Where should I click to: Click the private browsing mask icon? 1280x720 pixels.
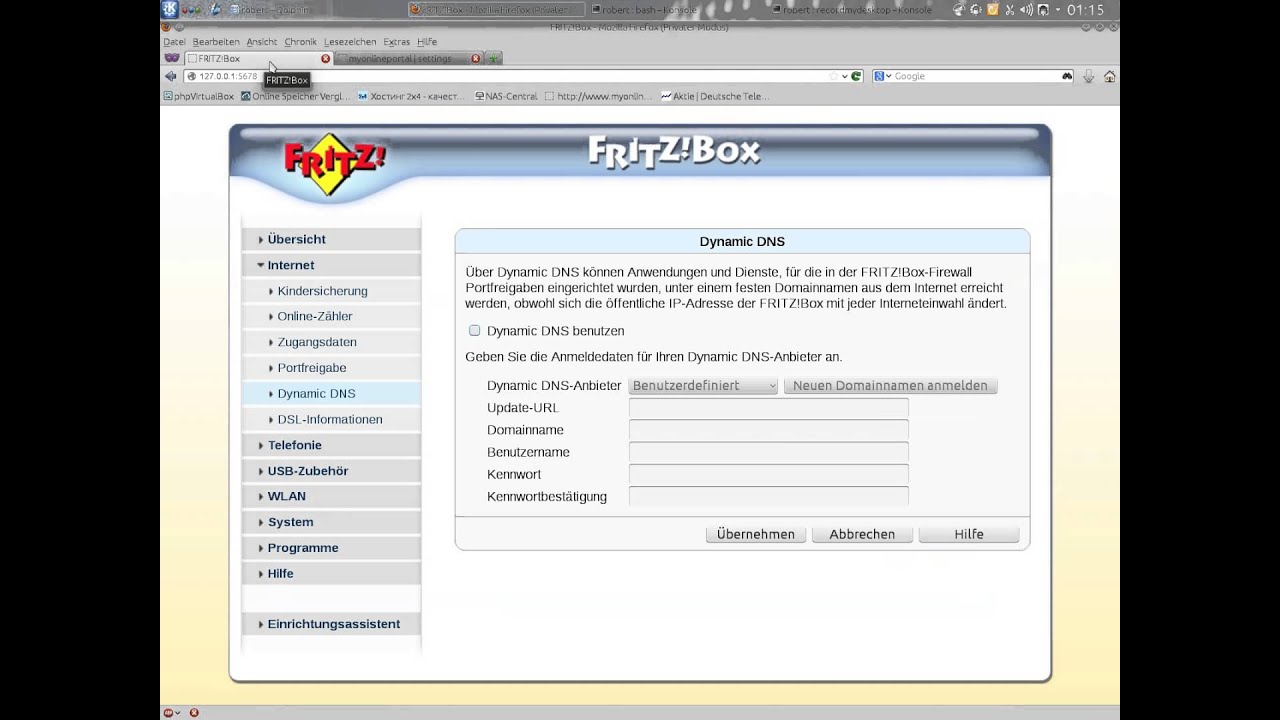click(171, 58)
